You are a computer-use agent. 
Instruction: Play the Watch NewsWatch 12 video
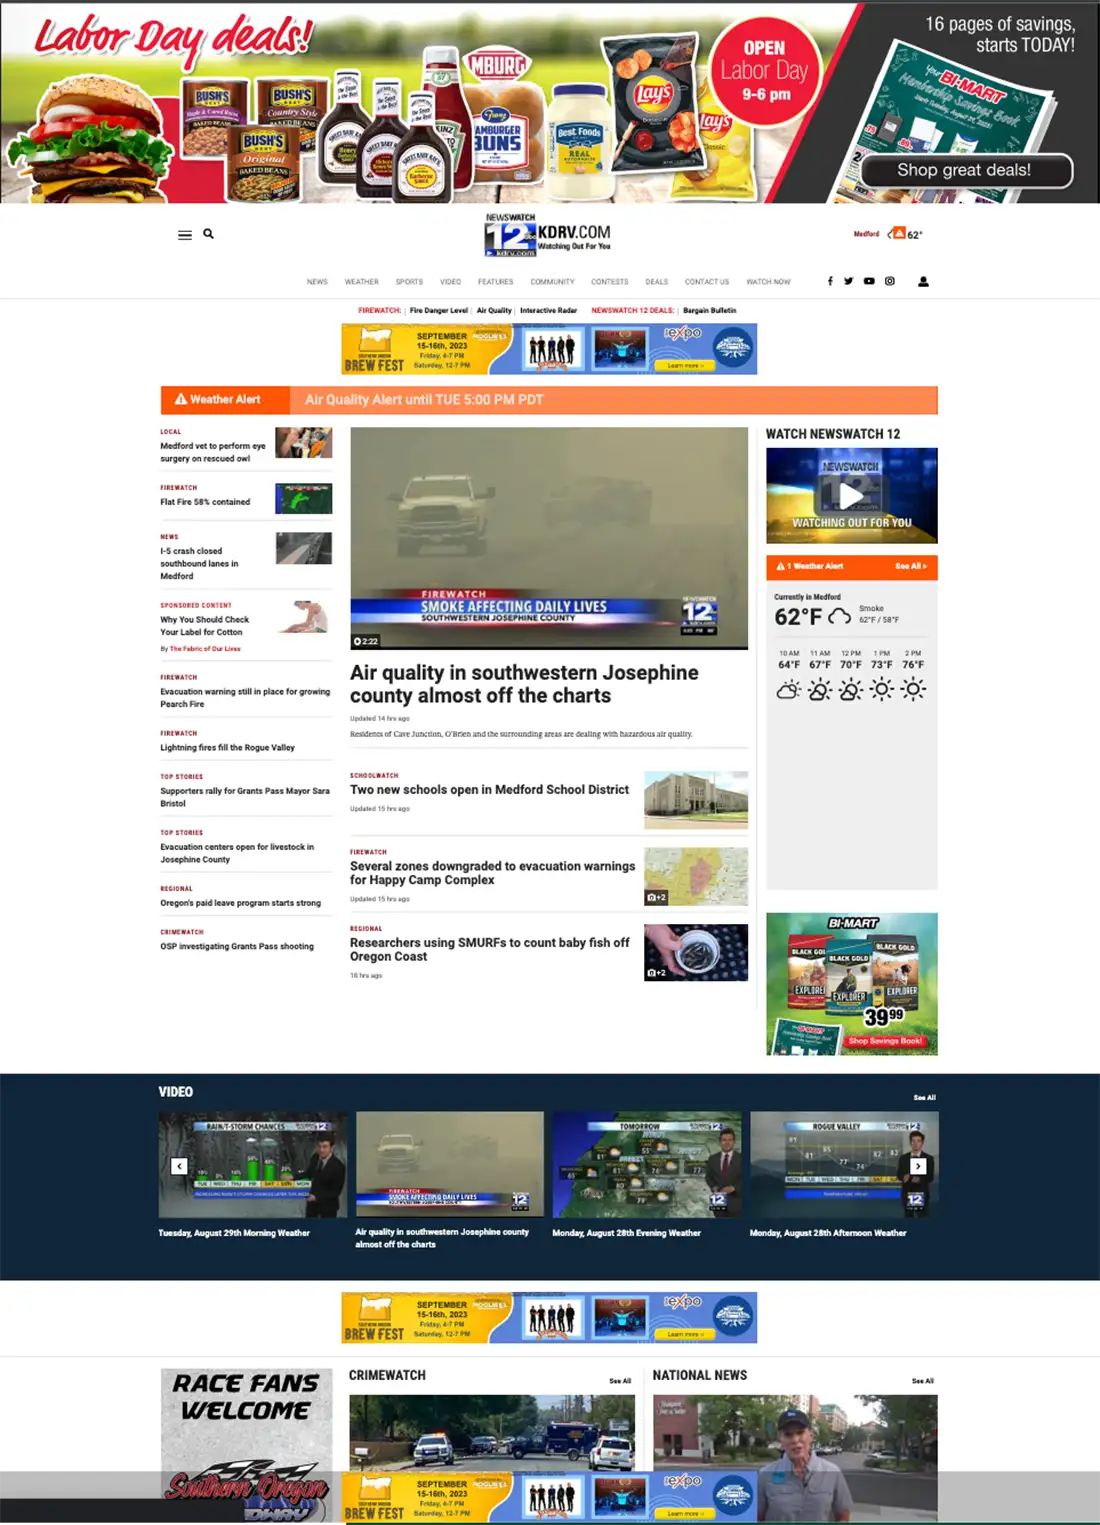click(x=851, y=495)
